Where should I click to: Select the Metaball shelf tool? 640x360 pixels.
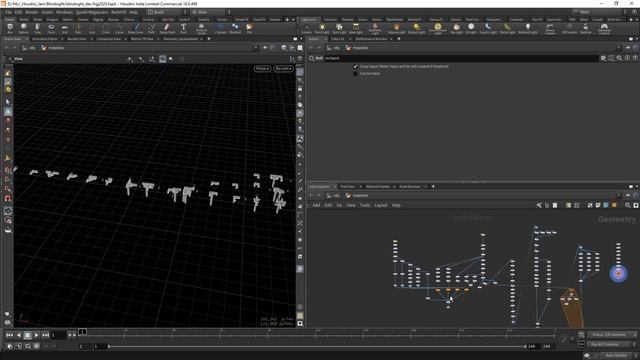[x=235, y=29]
